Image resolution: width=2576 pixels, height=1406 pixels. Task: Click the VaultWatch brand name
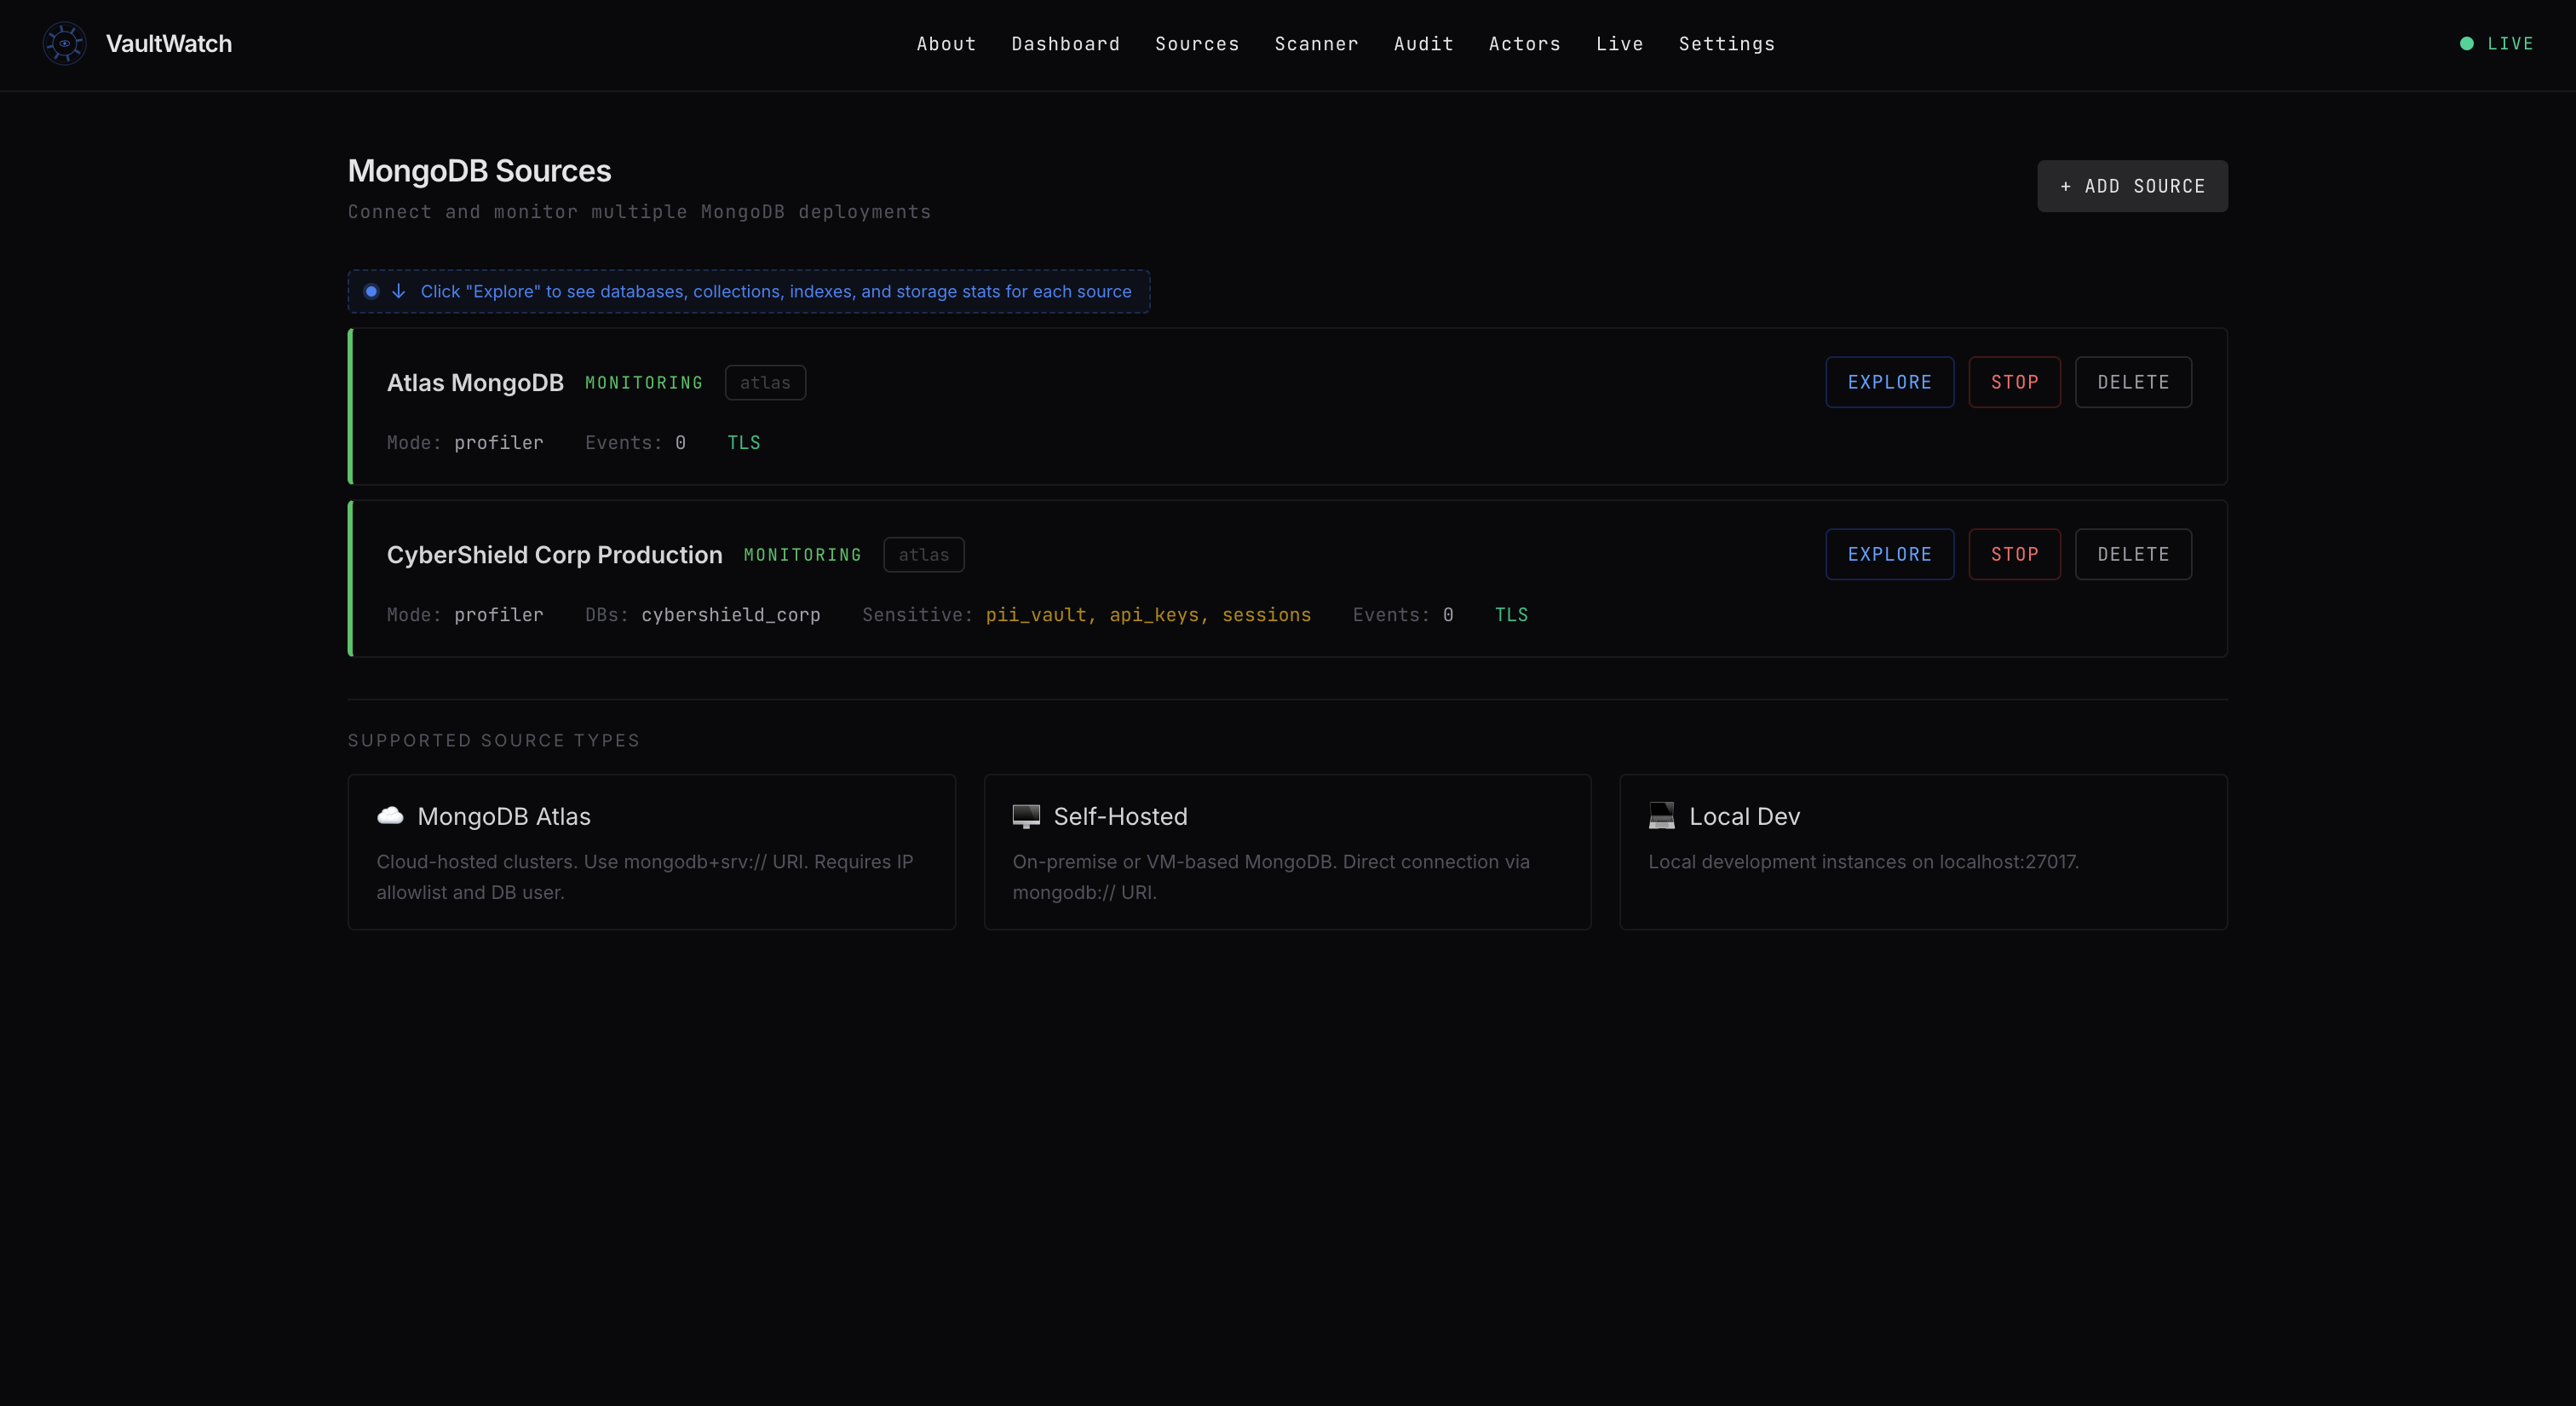click(169, 44)
